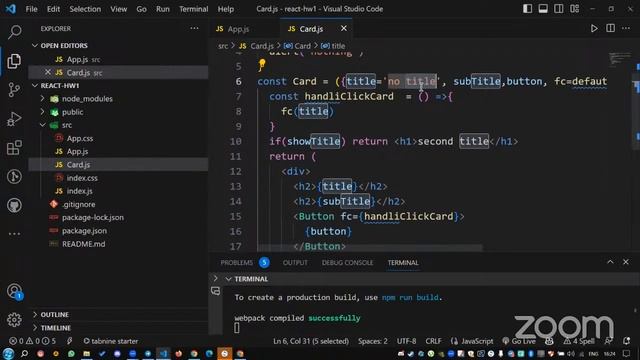Maximize the panel size chevron
Image resolution: width=640 pixels, height=360 pixels.
point(610,262)
